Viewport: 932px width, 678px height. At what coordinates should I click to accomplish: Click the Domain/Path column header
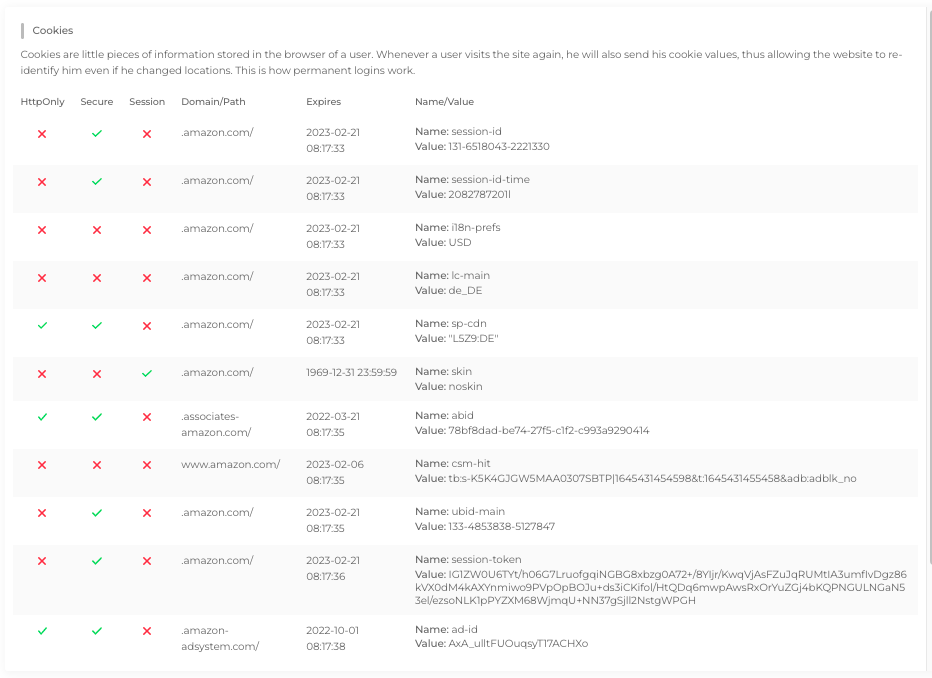[213, 102]
